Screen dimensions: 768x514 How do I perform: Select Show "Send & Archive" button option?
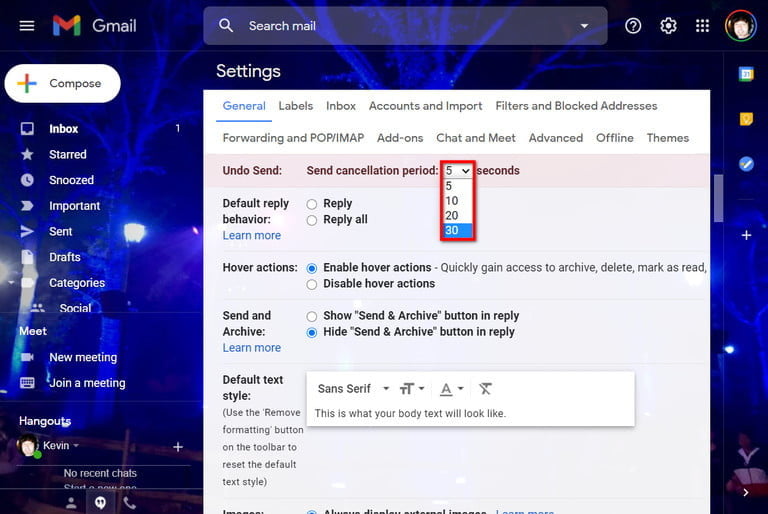coord(312,316)
